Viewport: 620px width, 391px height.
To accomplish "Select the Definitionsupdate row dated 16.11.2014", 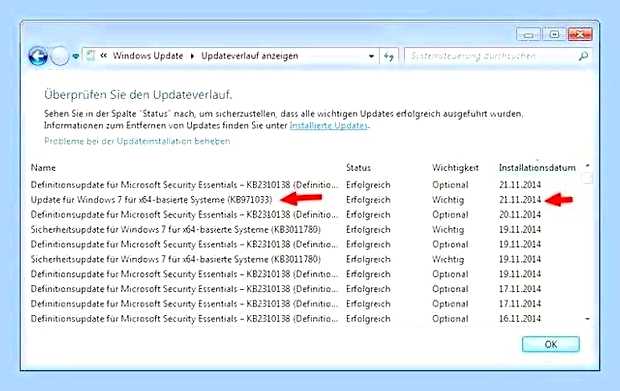I will (x=305, y=319).
